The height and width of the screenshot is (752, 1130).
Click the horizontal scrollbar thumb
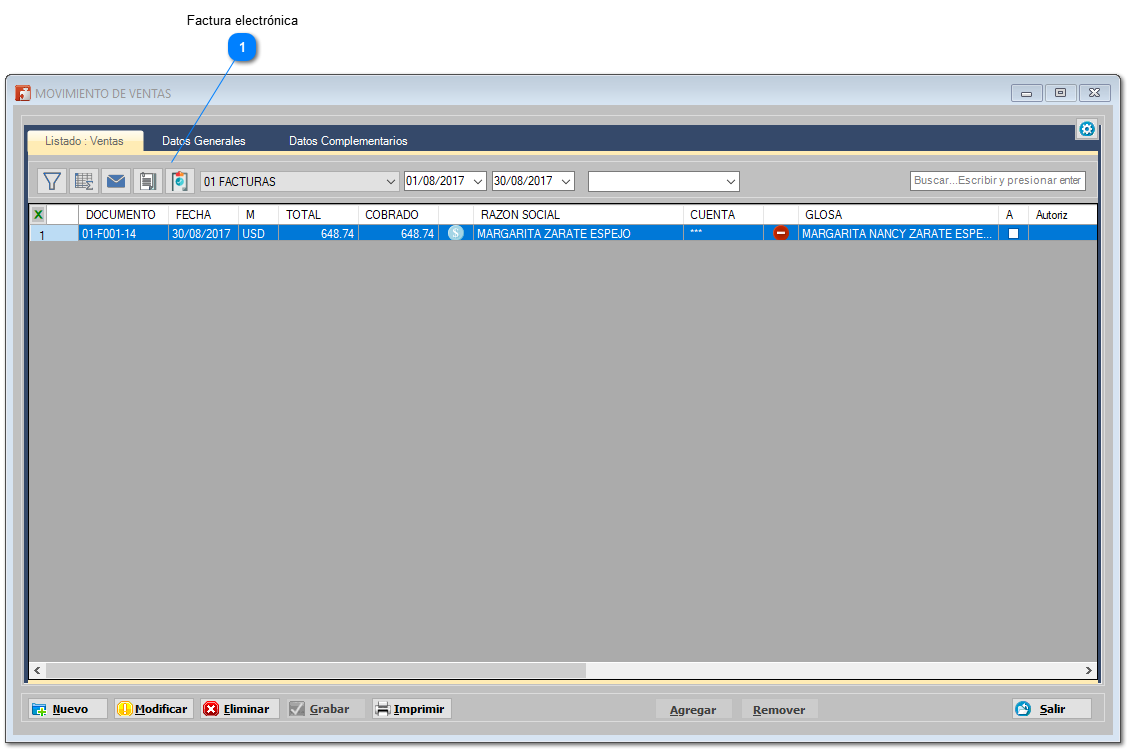point(316,671)
